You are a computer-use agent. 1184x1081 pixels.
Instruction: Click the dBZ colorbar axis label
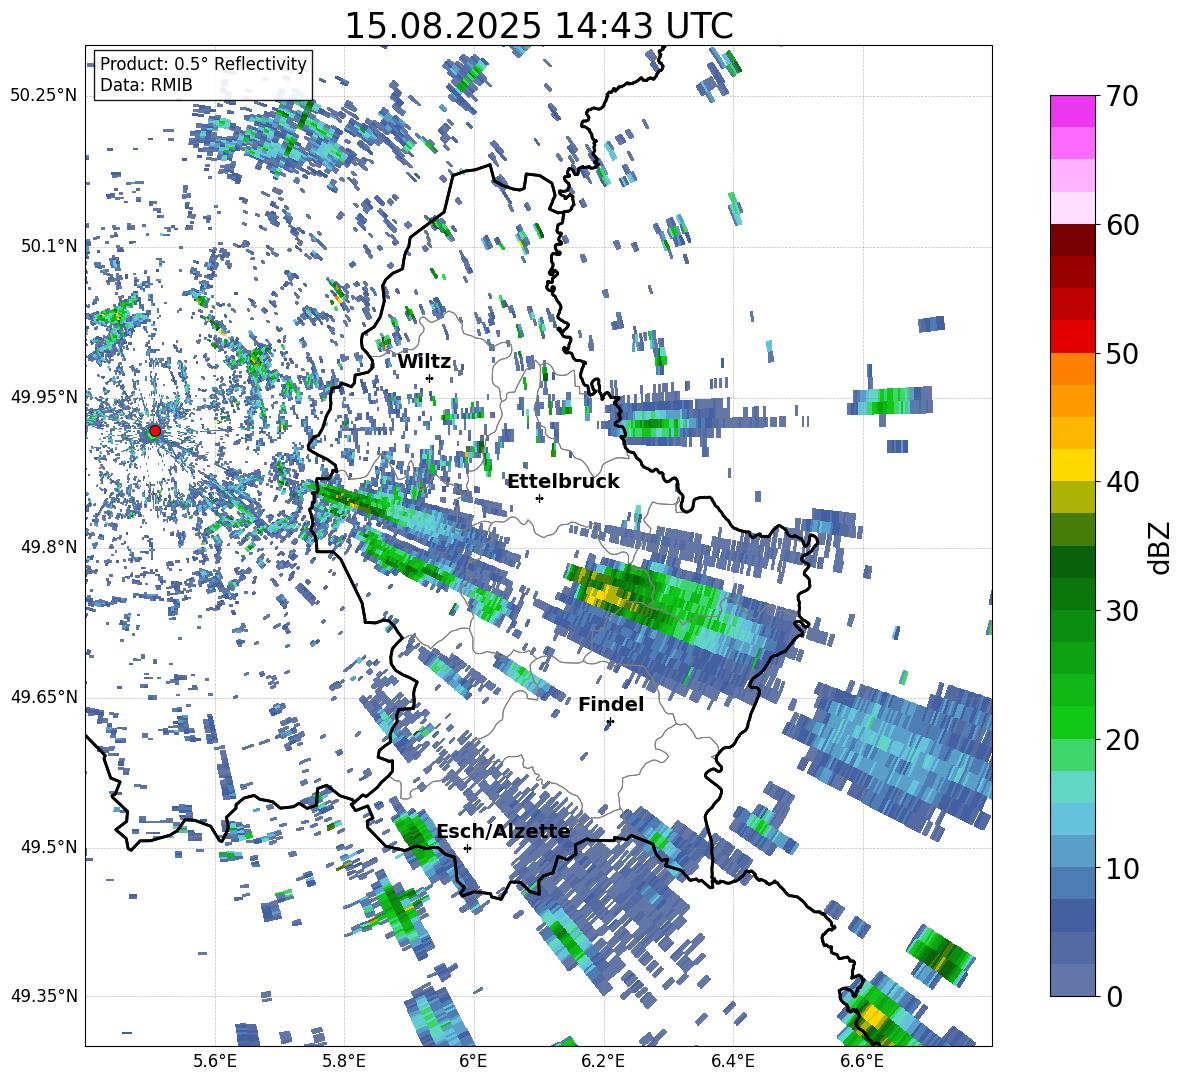1161,547
